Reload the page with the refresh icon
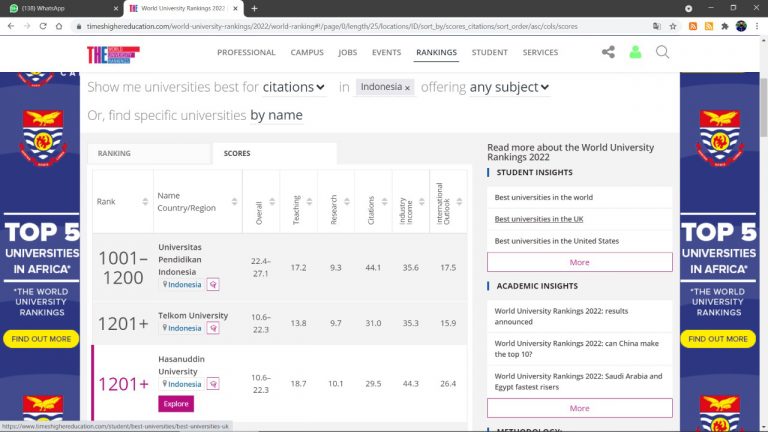Viewport: 768px width, 432px height. point(43,26)
